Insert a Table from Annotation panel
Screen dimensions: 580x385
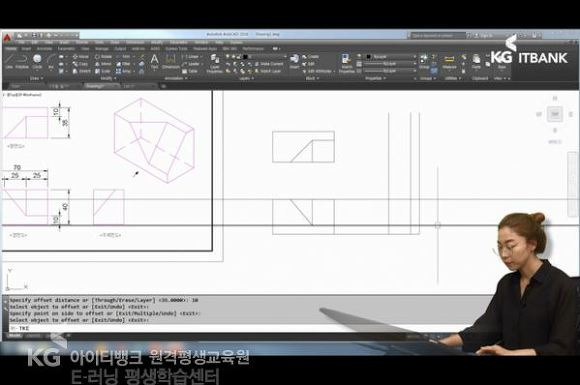pyautogui.click(x=190, y=71)
